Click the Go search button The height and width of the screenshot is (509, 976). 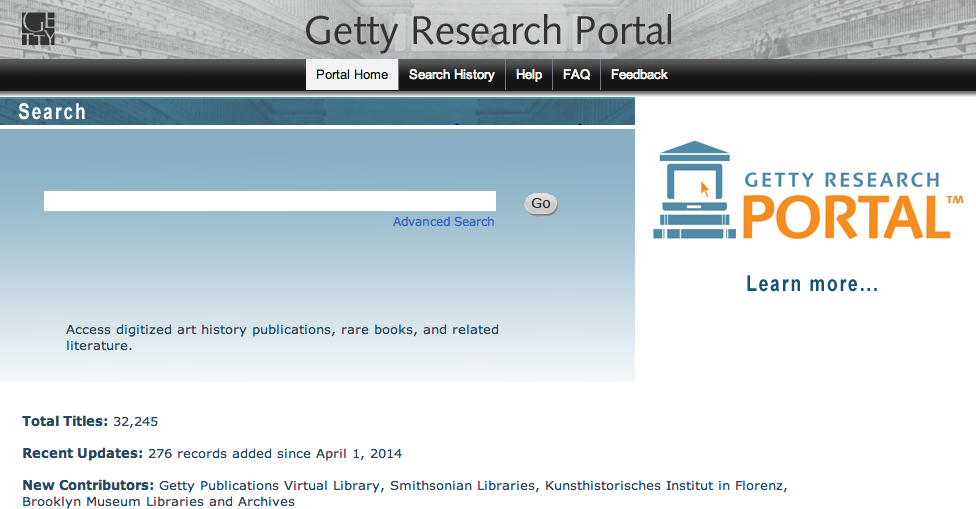click(541, 203)
